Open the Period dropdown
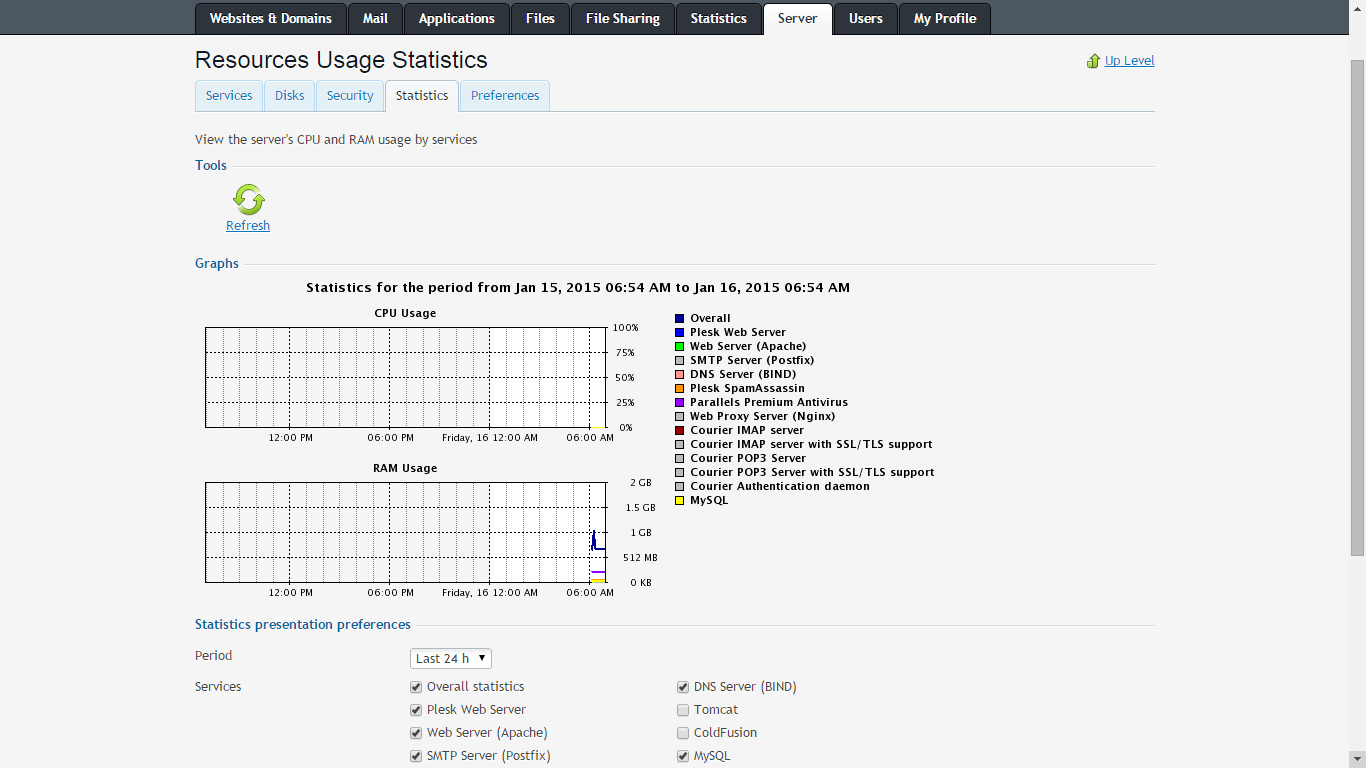The width and height of the screenshot is (1366, 768). (x=450, y=658)
